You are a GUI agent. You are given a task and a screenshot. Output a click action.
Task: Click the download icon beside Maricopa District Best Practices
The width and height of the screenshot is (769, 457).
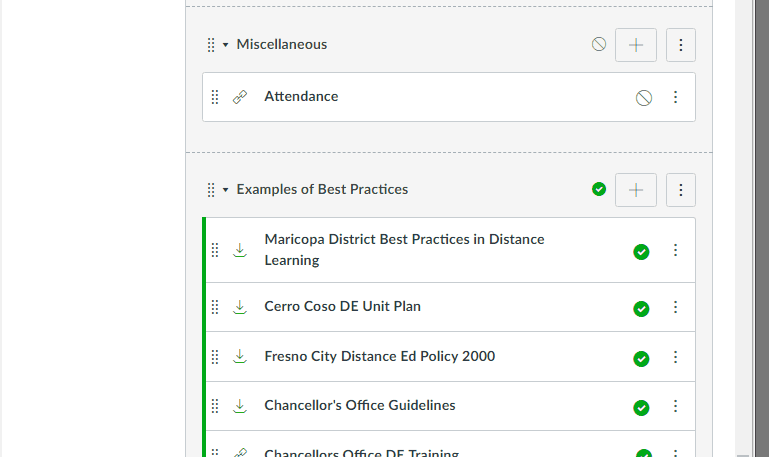(x=240, y=250)
